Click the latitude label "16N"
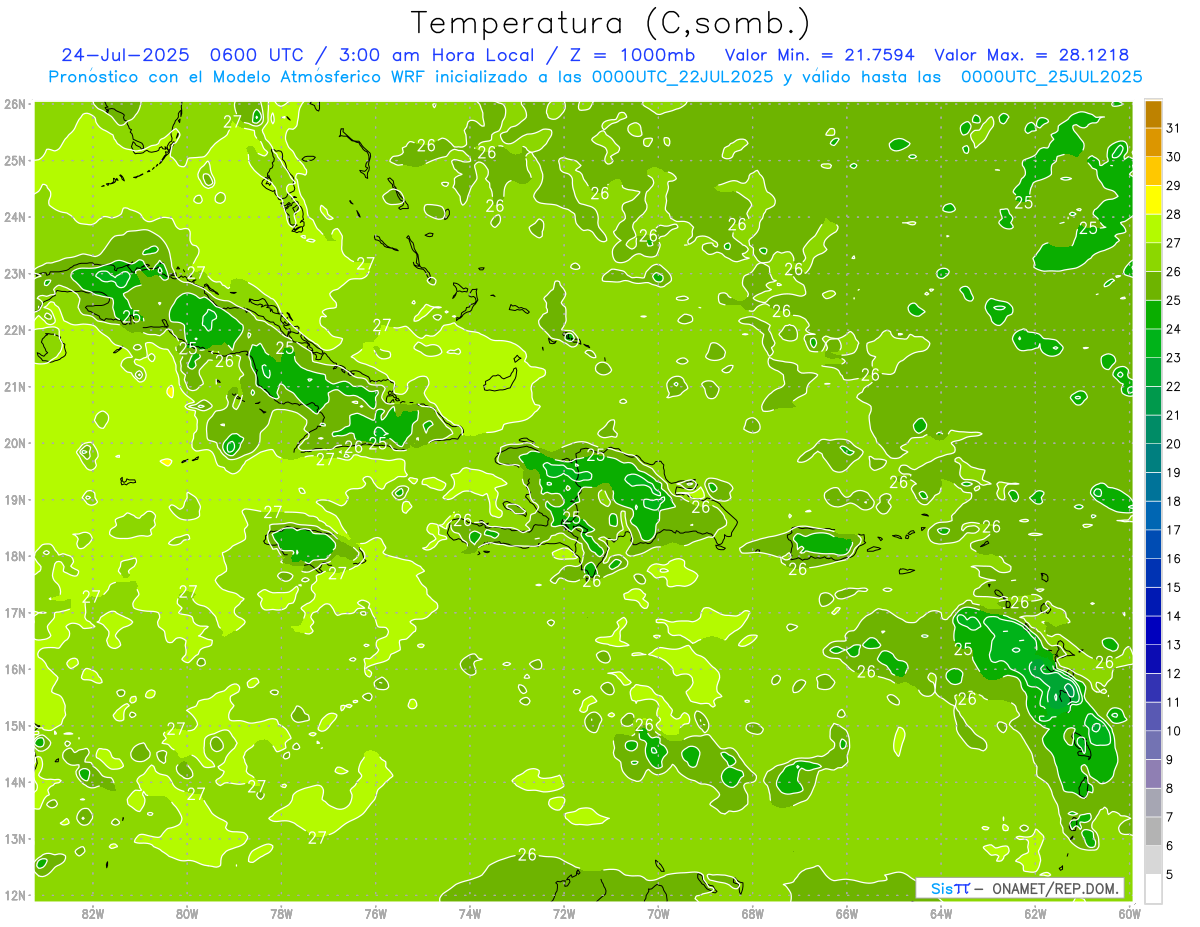1200x927 pixels. pos(14,669)
